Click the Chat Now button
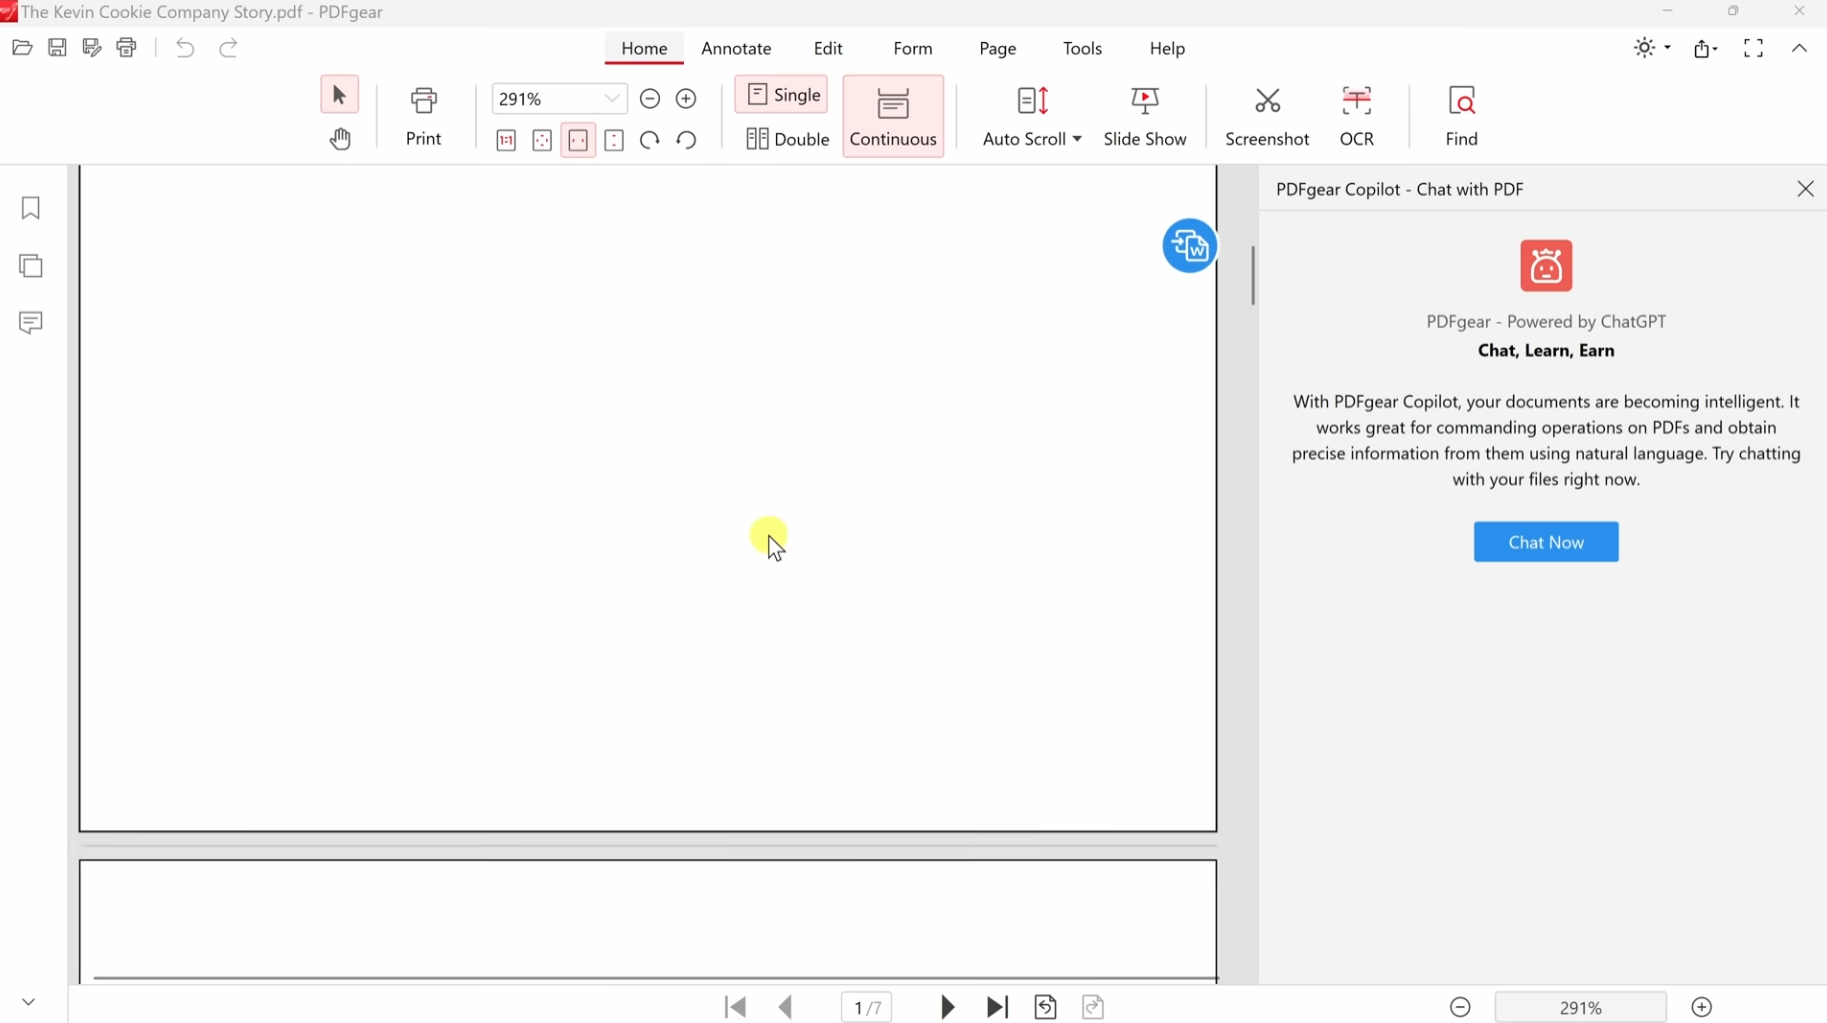 (x=1546, y=542)
